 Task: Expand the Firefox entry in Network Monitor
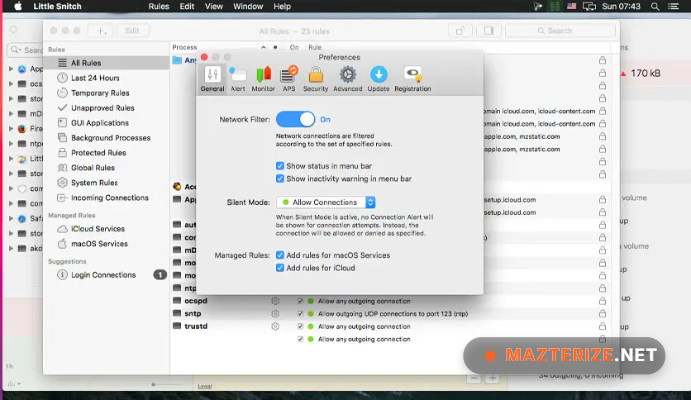coord(11,129)
